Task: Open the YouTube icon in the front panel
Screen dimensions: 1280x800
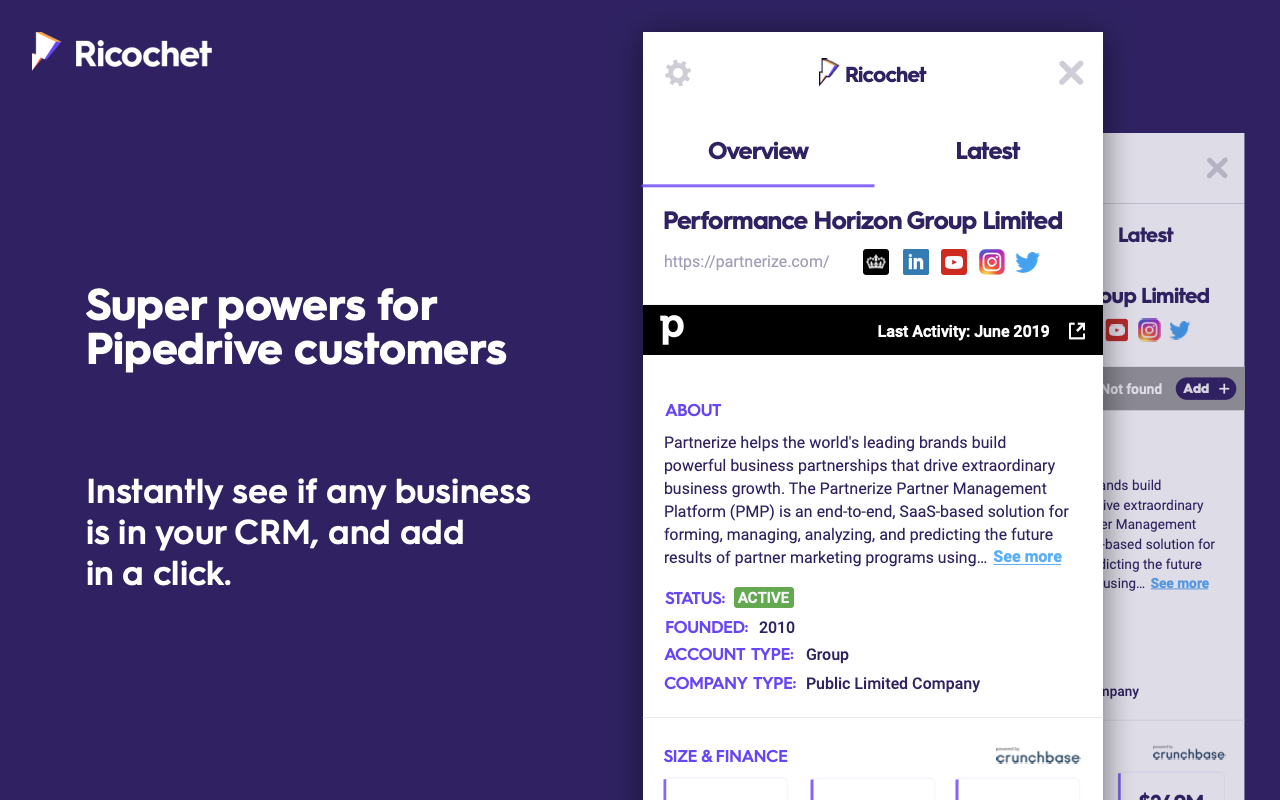Action: pos(954,262)
